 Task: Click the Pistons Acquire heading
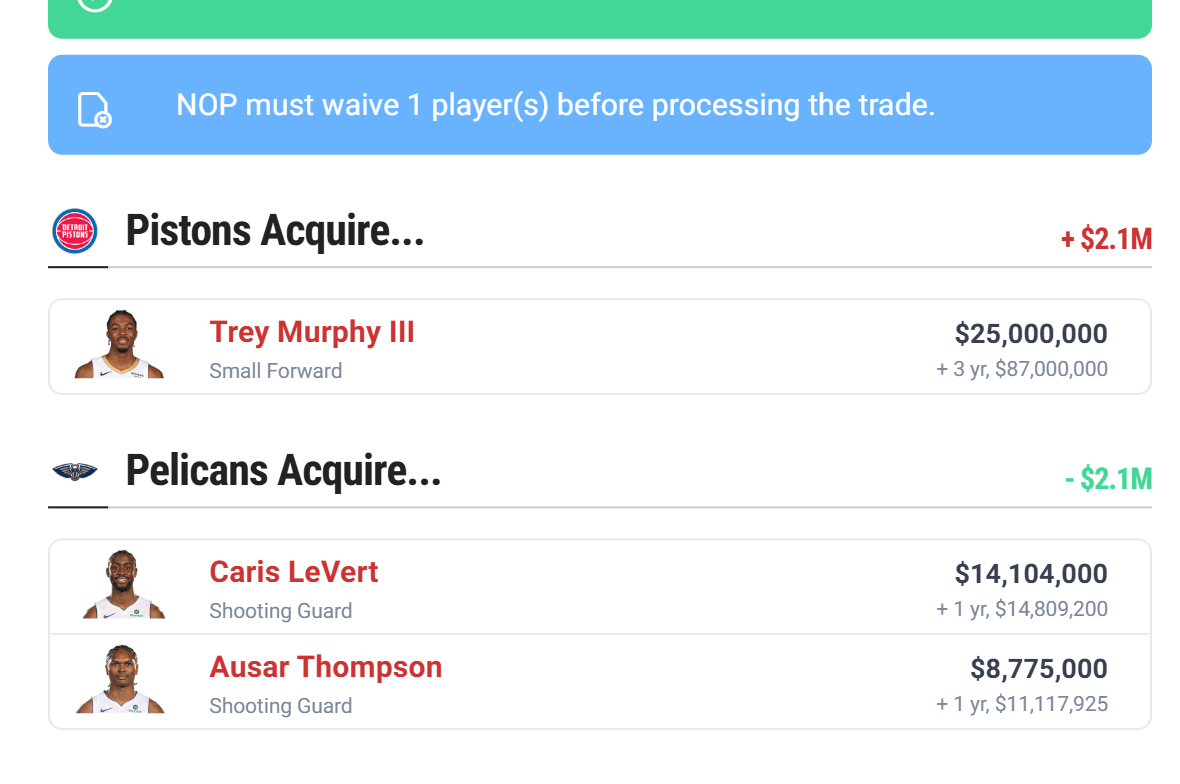tap(275, 231)
